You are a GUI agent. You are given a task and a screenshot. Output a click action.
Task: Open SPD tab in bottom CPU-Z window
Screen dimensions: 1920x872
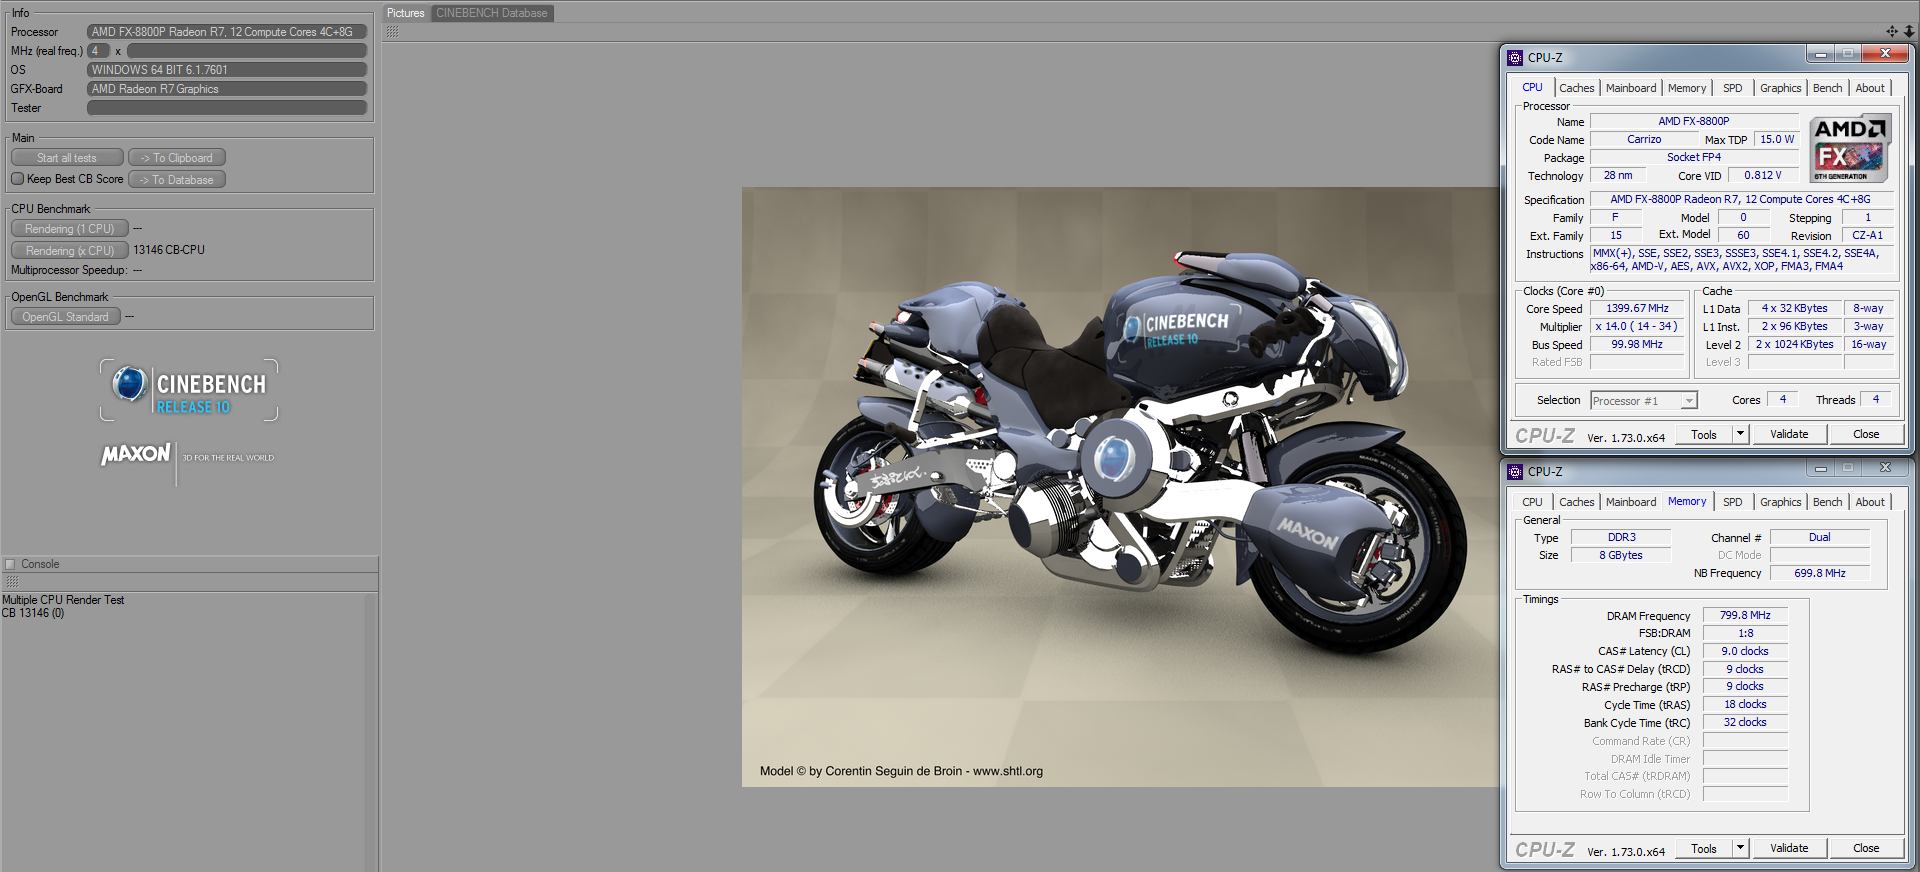1733,502
